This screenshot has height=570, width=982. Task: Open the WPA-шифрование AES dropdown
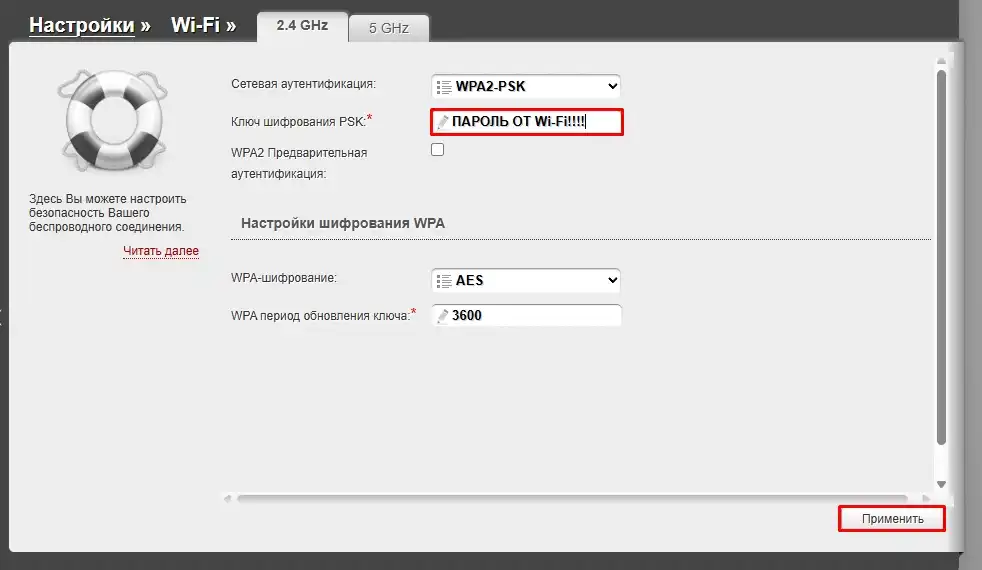point(526,280)
